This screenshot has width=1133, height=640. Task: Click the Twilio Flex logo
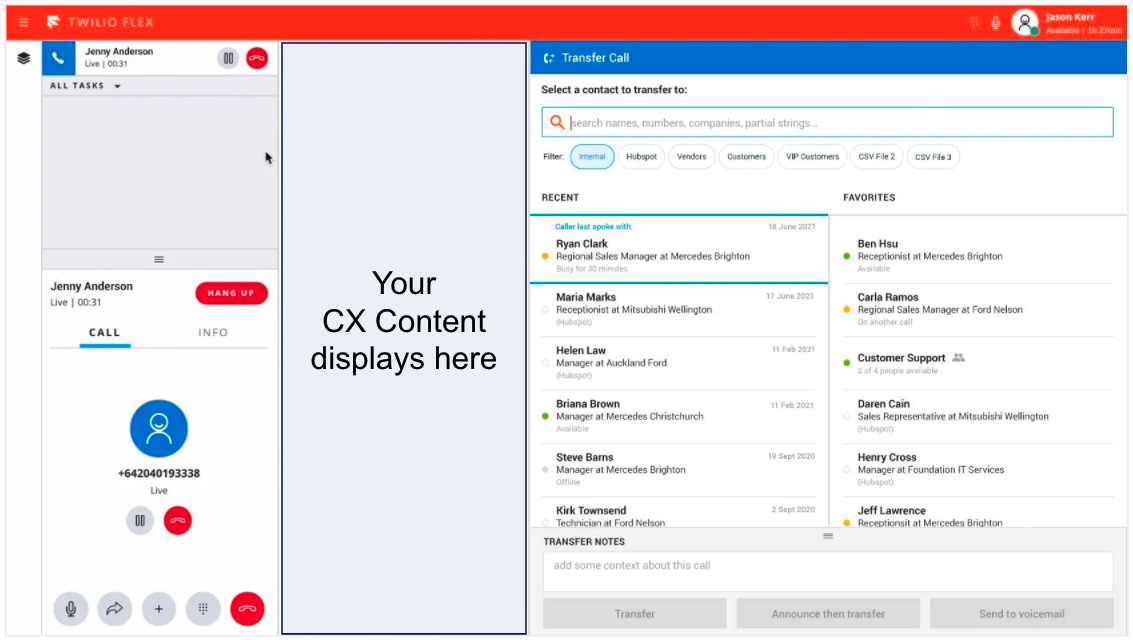100,22
